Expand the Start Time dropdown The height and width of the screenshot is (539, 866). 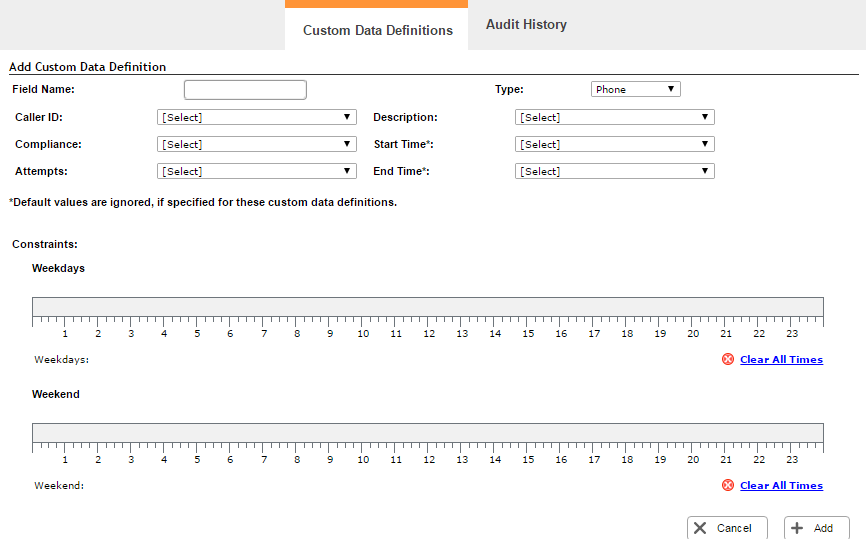tap(614, 144)
